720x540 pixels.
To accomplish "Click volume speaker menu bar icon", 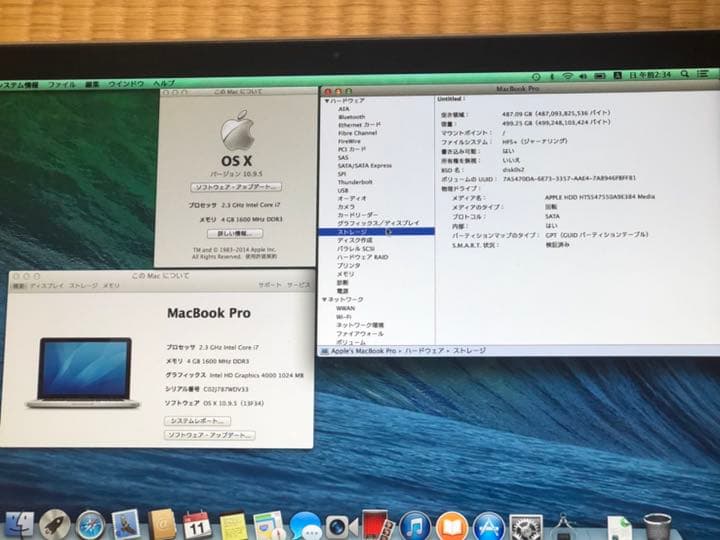I will [x=583, y=76].
